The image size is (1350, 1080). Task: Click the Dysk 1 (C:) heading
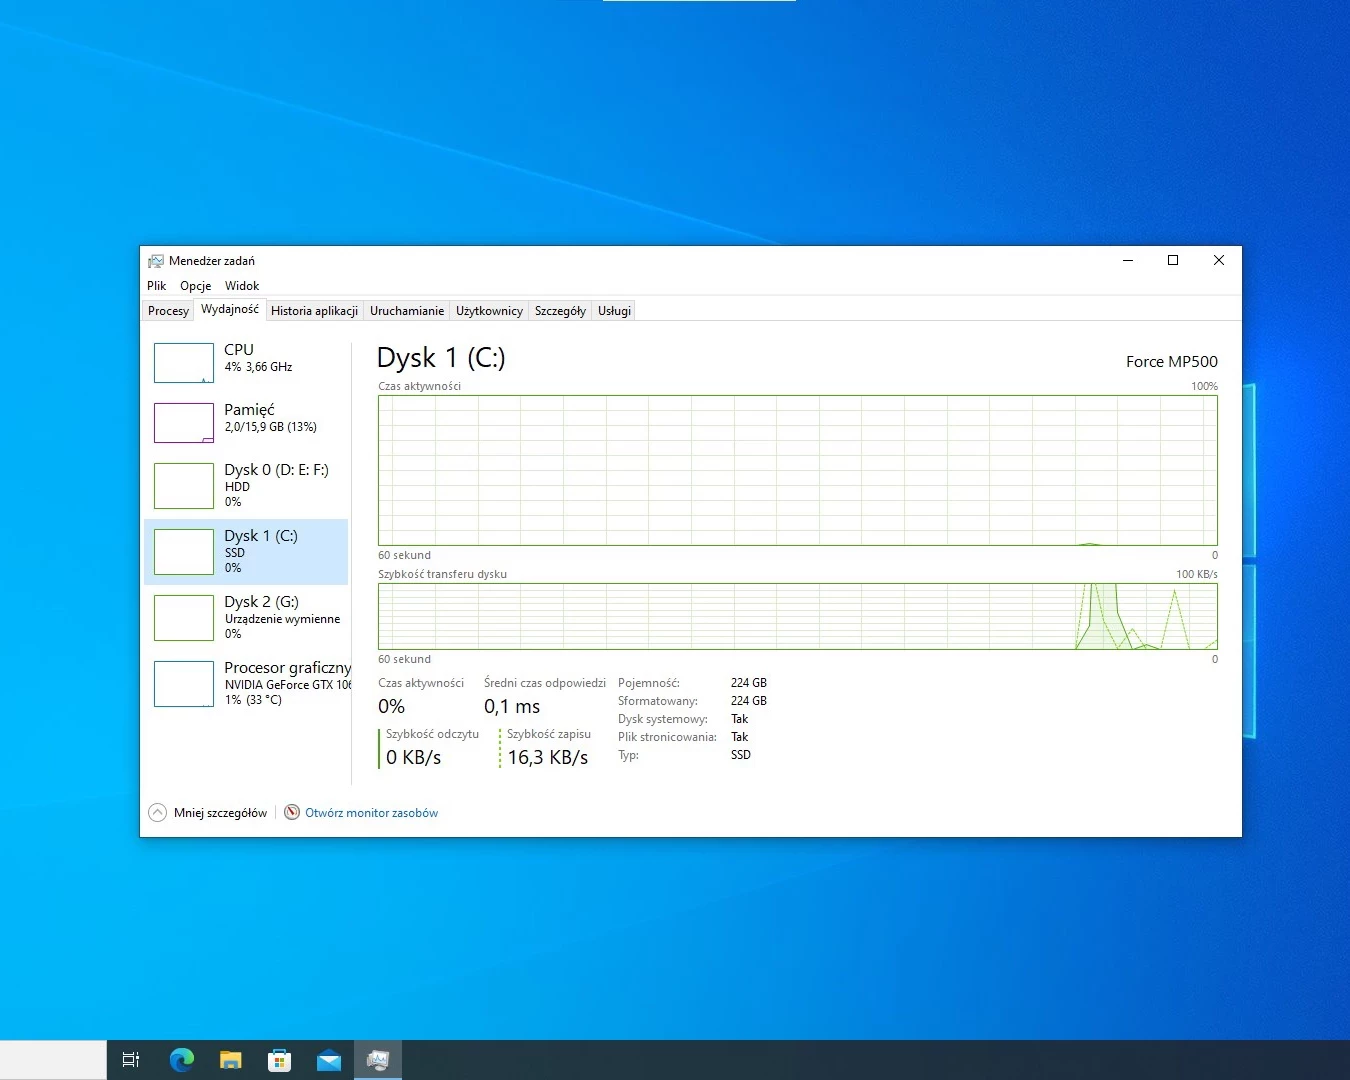click(x=441, y=358)
